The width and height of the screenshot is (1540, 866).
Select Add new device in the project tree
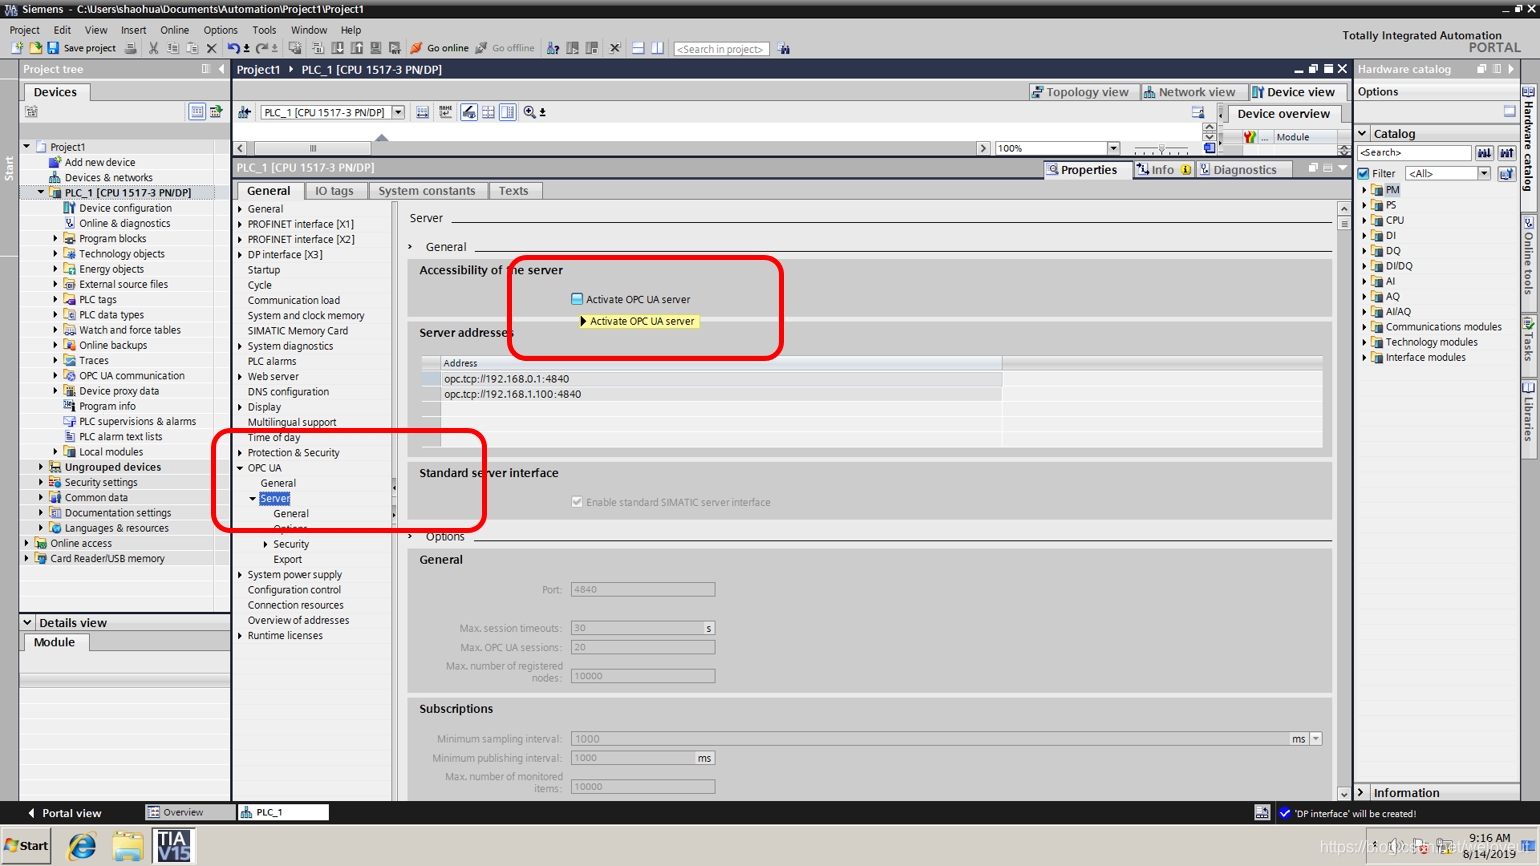pos(100,162)
